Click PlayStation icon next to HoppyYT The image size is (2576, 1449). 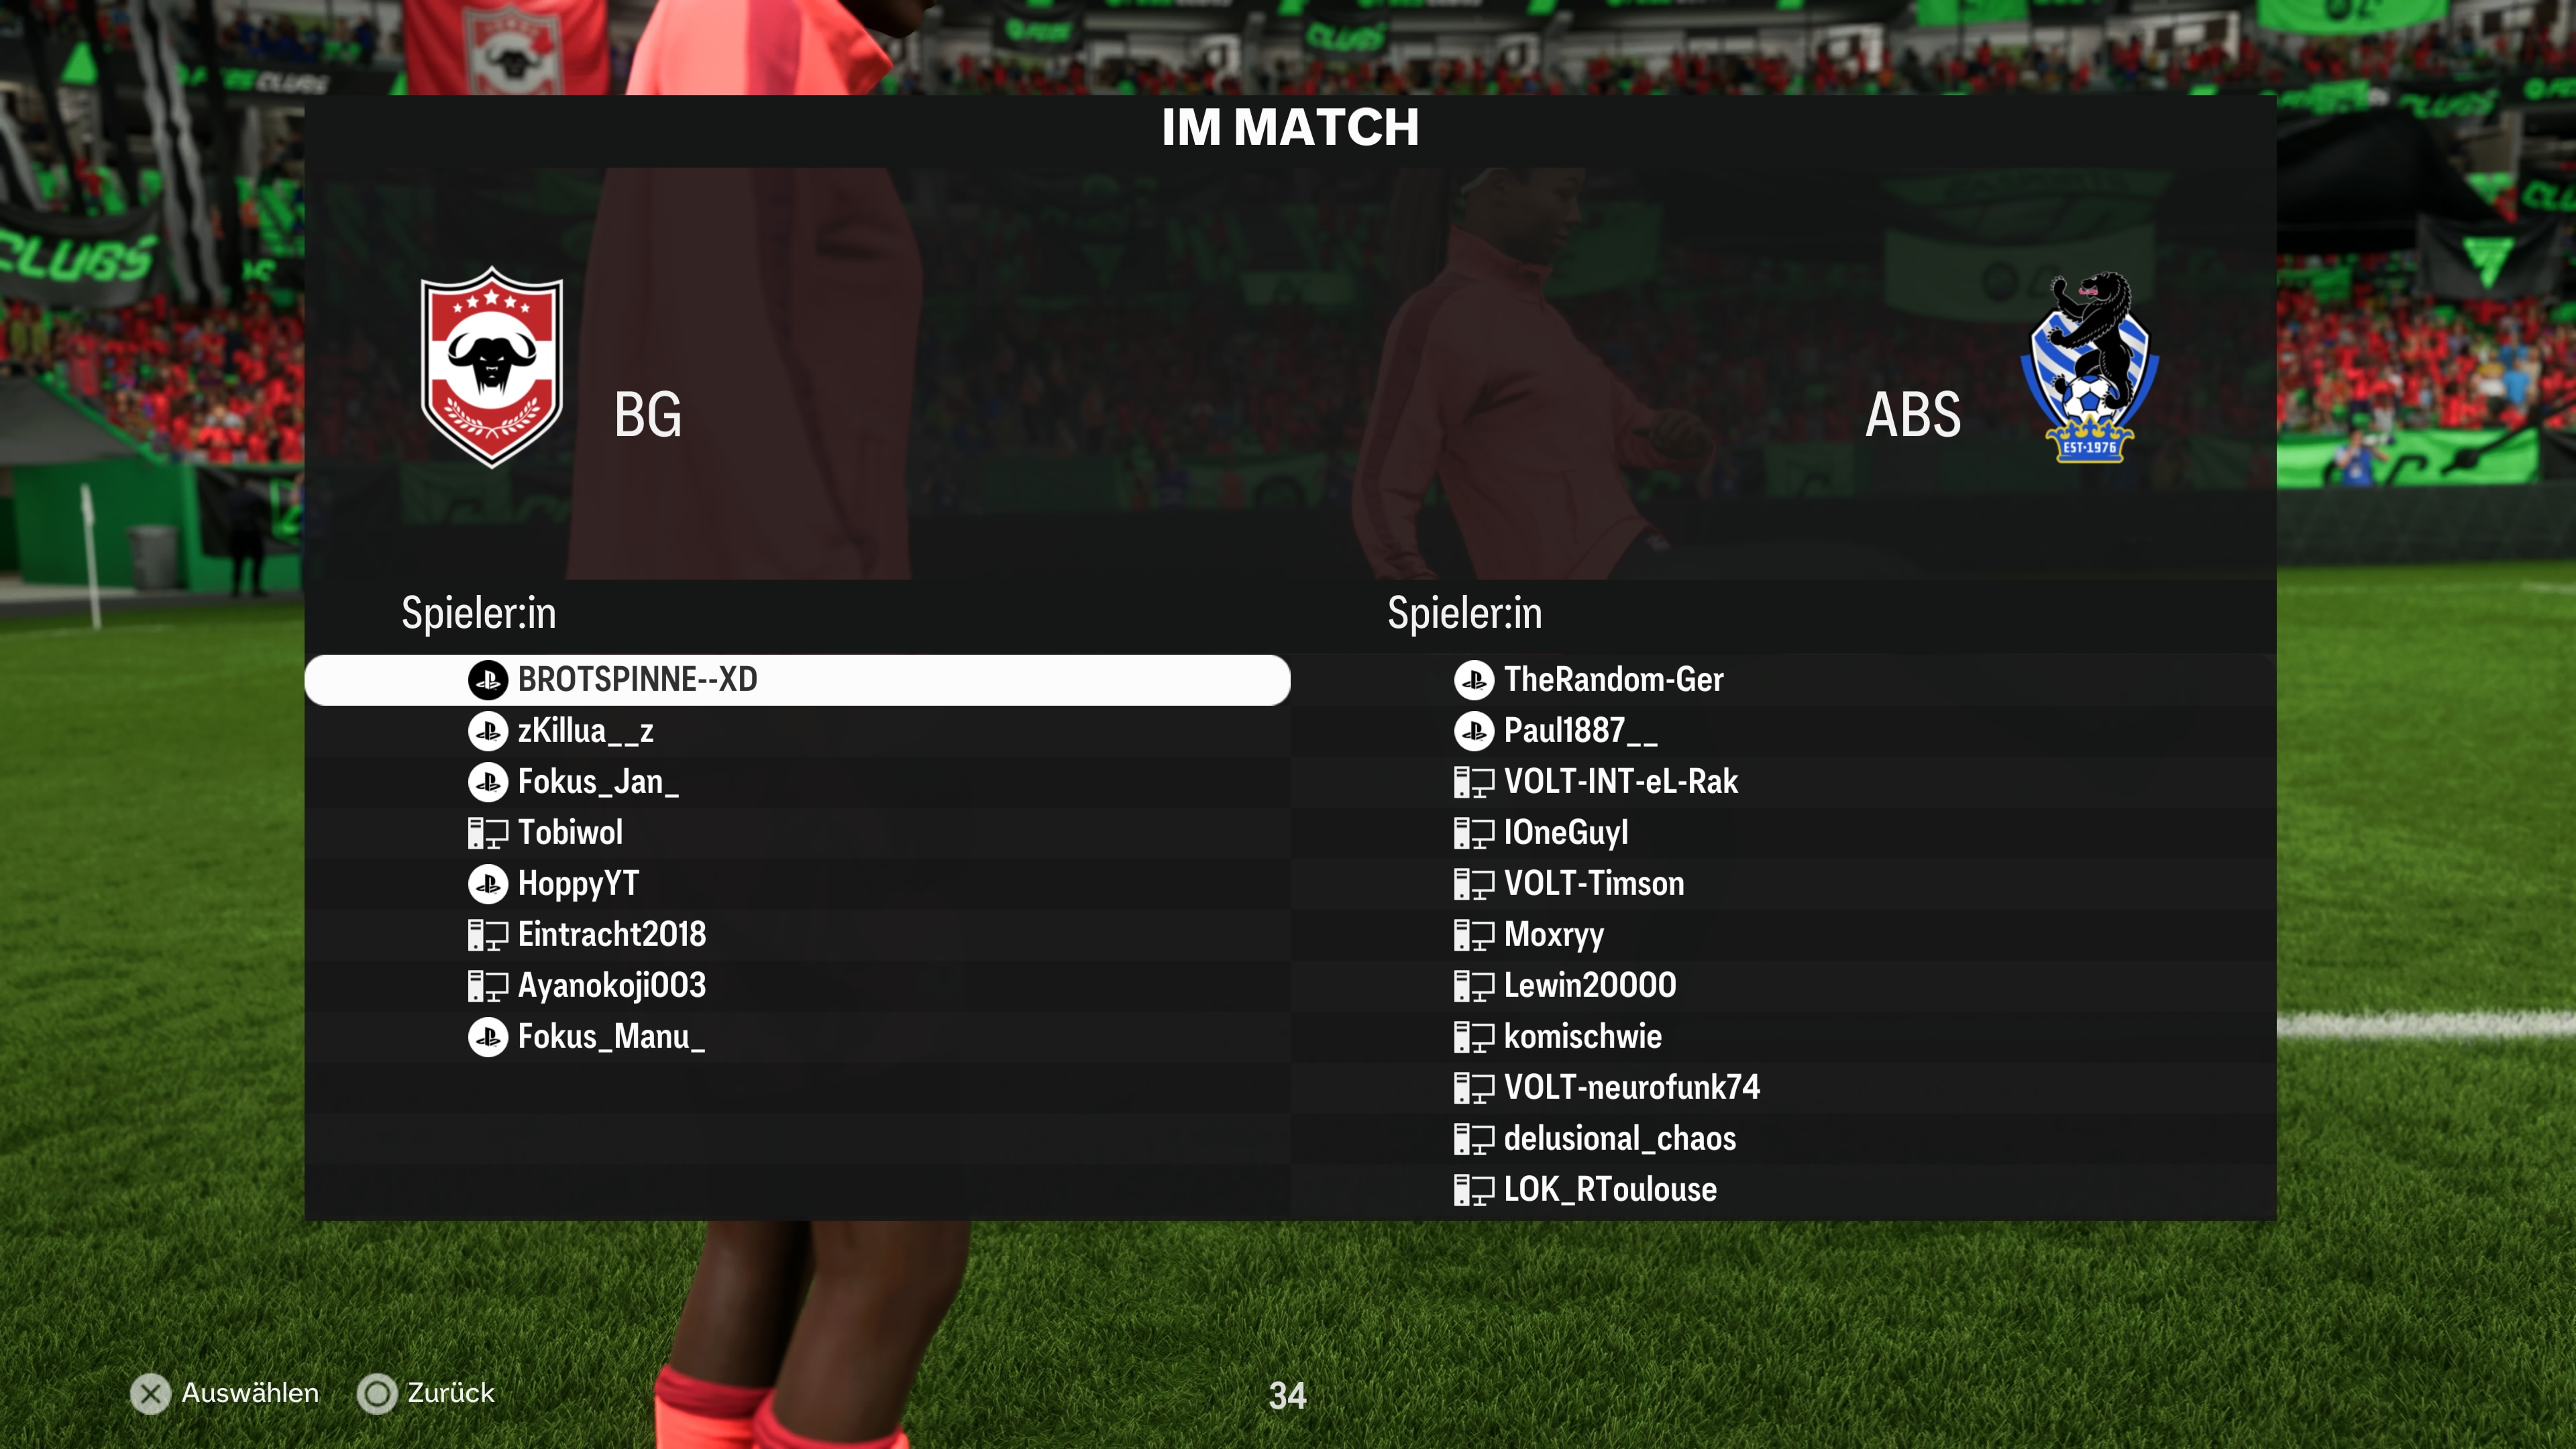point(488,884)
